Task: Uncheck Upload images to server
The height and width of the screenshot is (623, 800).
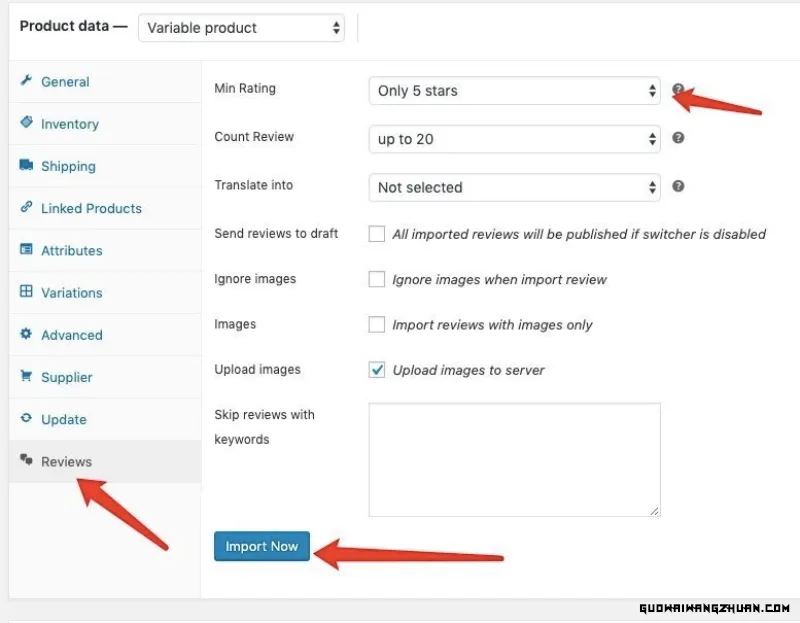Action: pos(377,369)
